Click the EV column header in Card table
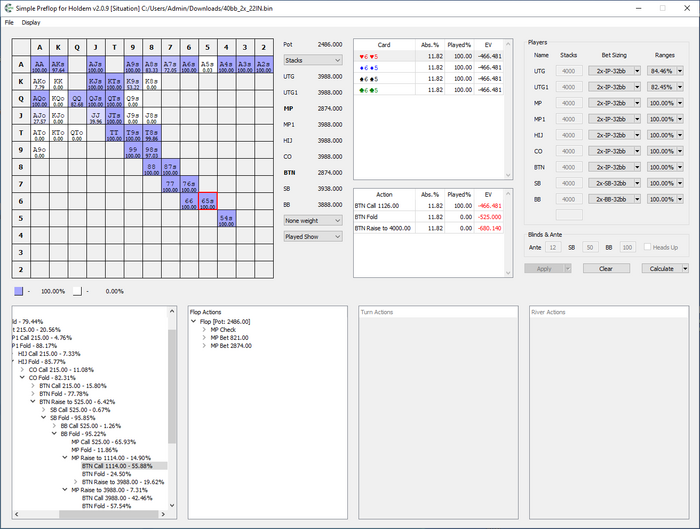Image resolution: width=700 pixels, height=529 pixels. (488, 45)
